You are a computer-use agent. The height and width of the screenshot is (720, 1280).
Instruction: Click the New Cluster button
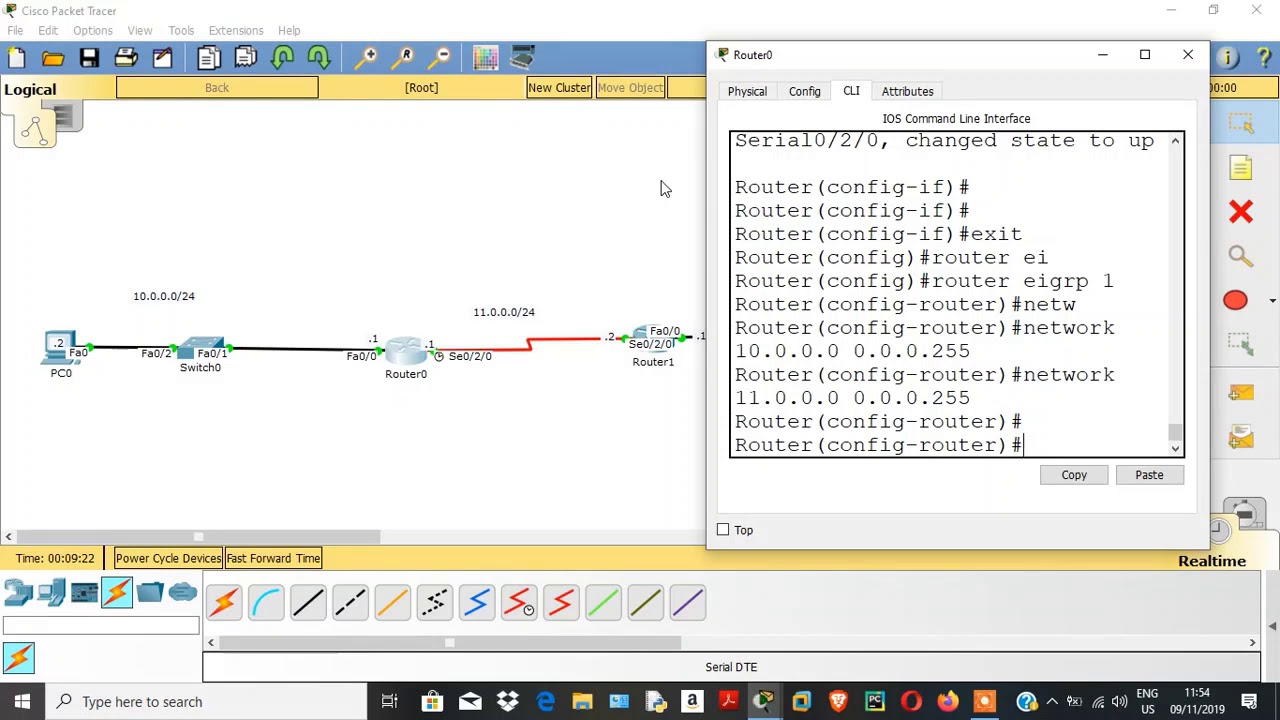pos(559,87)
